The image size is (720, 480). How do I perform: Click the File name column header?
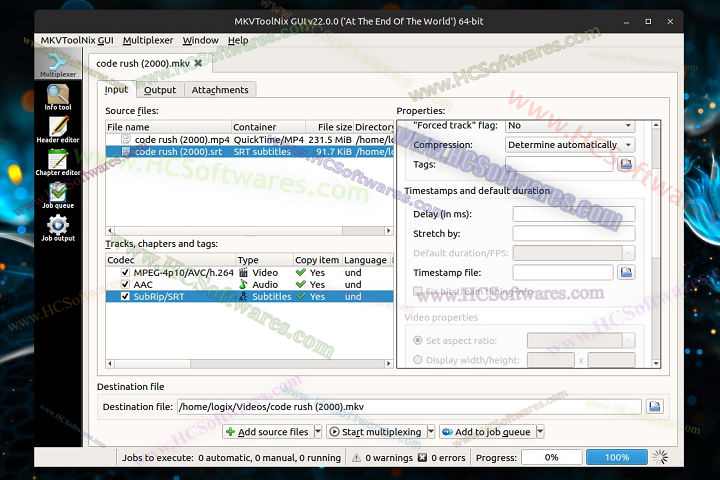tap(169, 127)
